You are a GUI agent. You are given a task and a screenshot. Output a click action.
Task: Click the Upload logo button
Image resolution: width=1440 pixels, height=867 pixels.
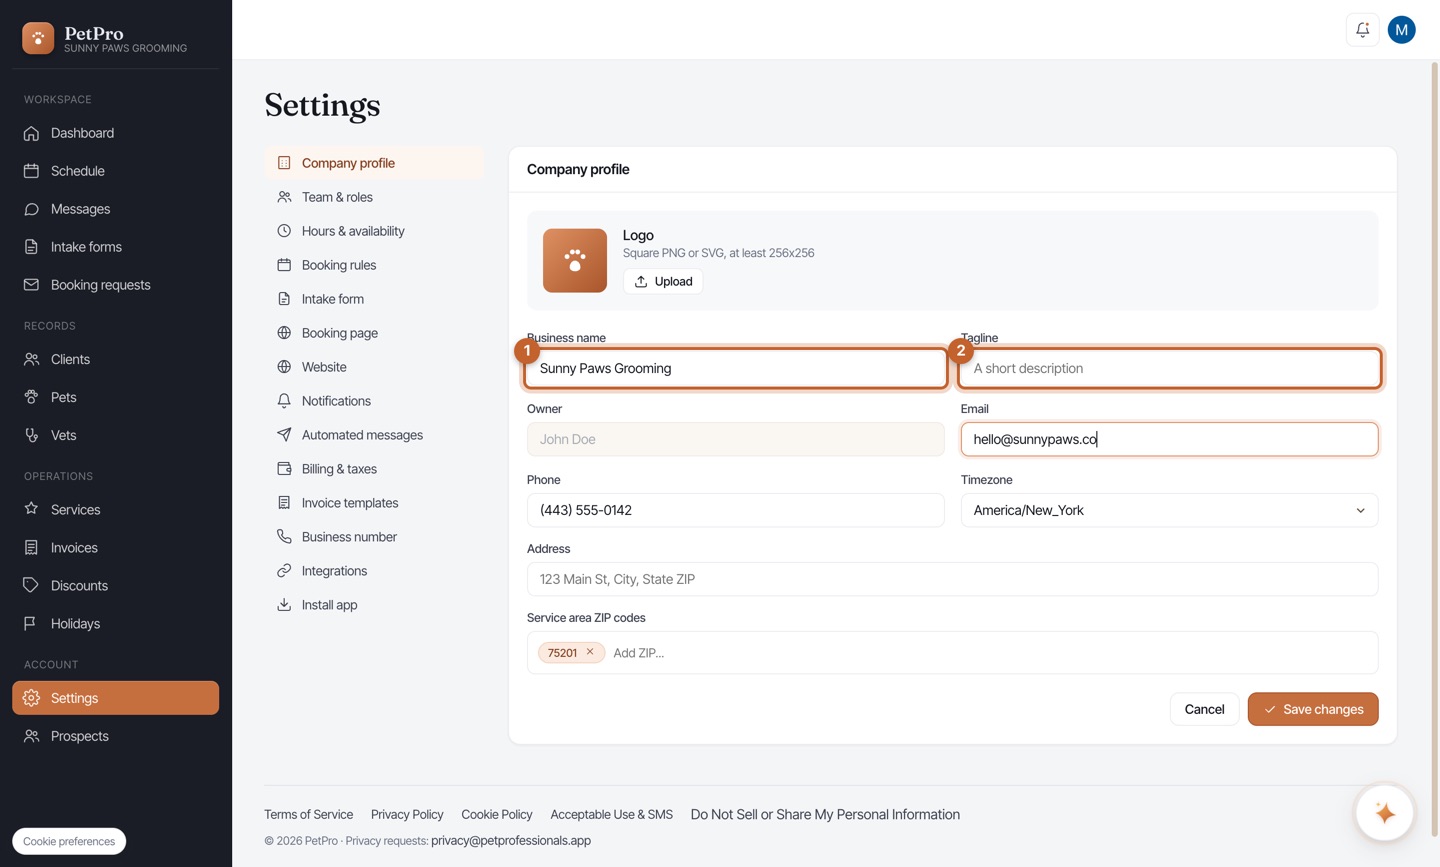[x=663, y=281]
